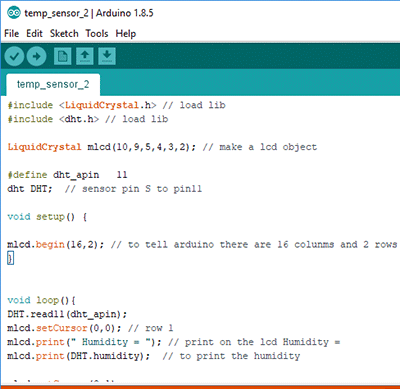This screenshot has height=389, width=400.
Task: Open a sketch with the up-arrow icon
Action: (x=85, y=56)
